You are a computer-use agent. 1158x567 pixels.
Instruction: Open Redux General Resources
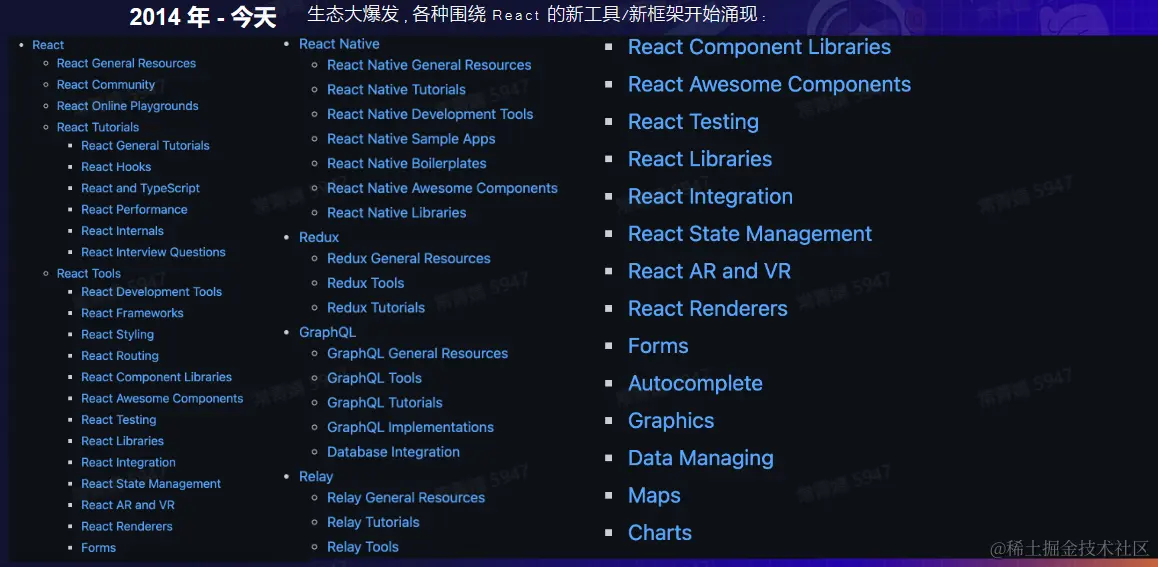[409, 258]
